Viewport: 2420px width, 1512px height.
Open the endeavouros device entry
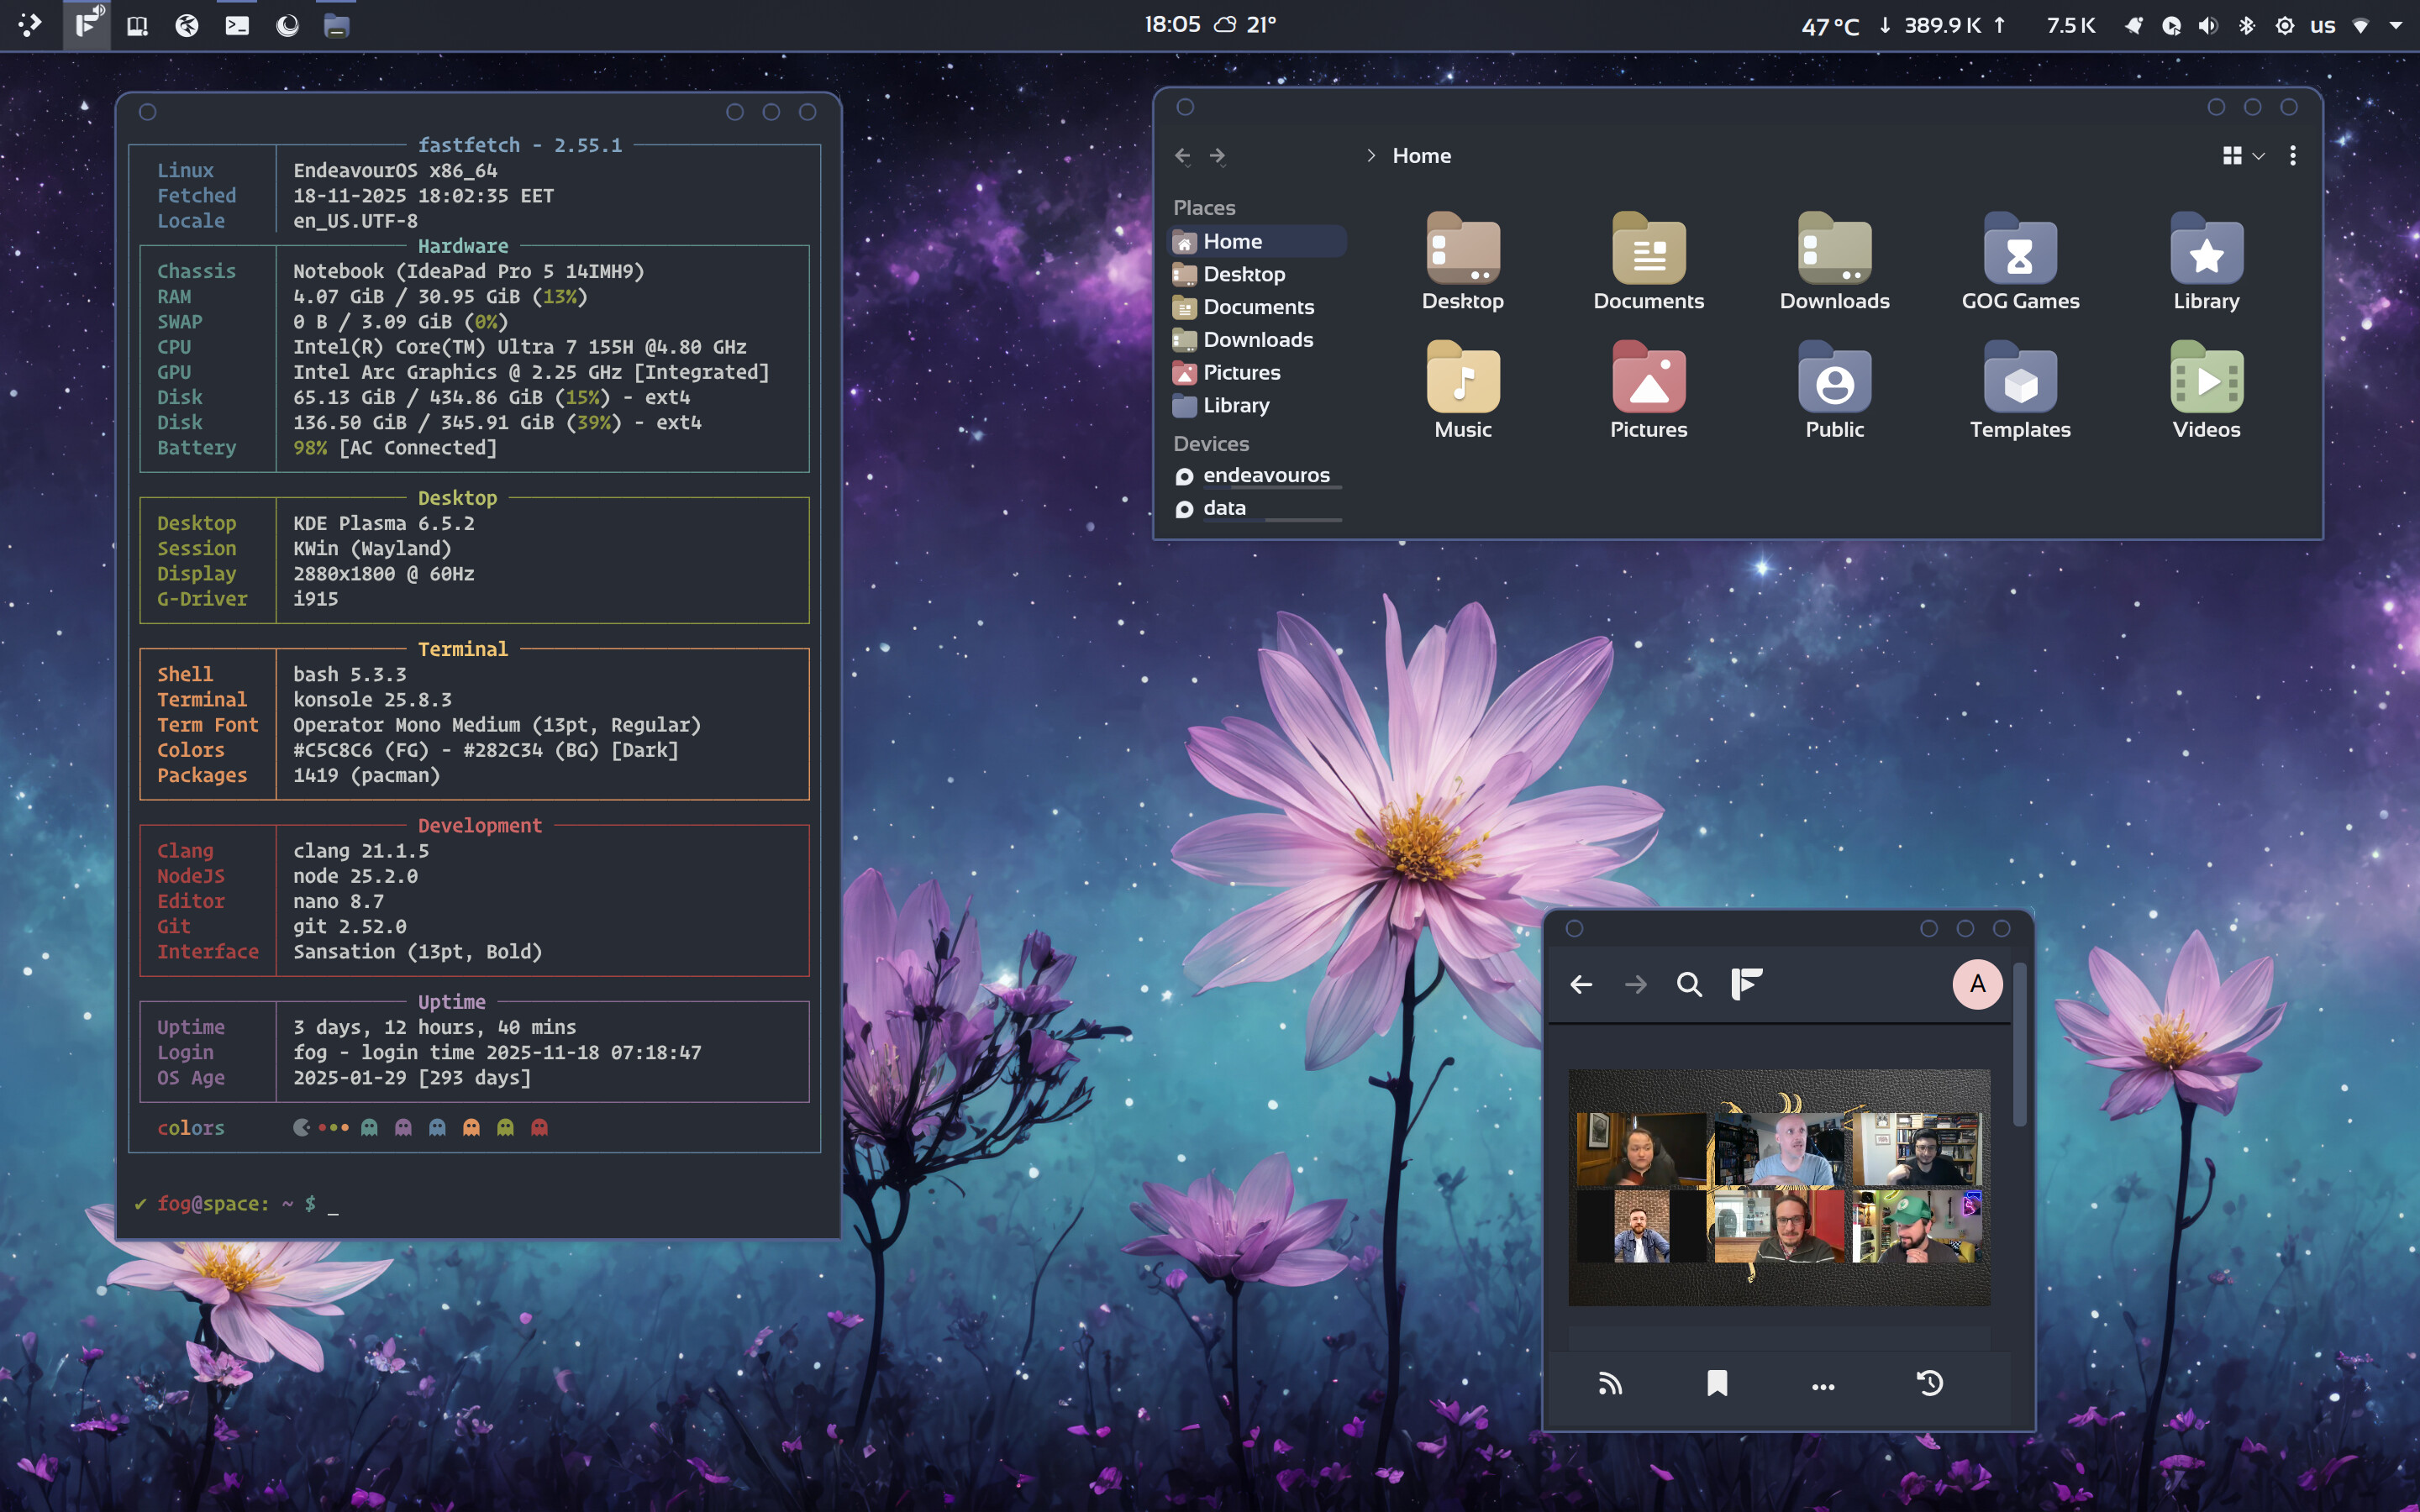pyautogui.click(x=1265, y=476)
